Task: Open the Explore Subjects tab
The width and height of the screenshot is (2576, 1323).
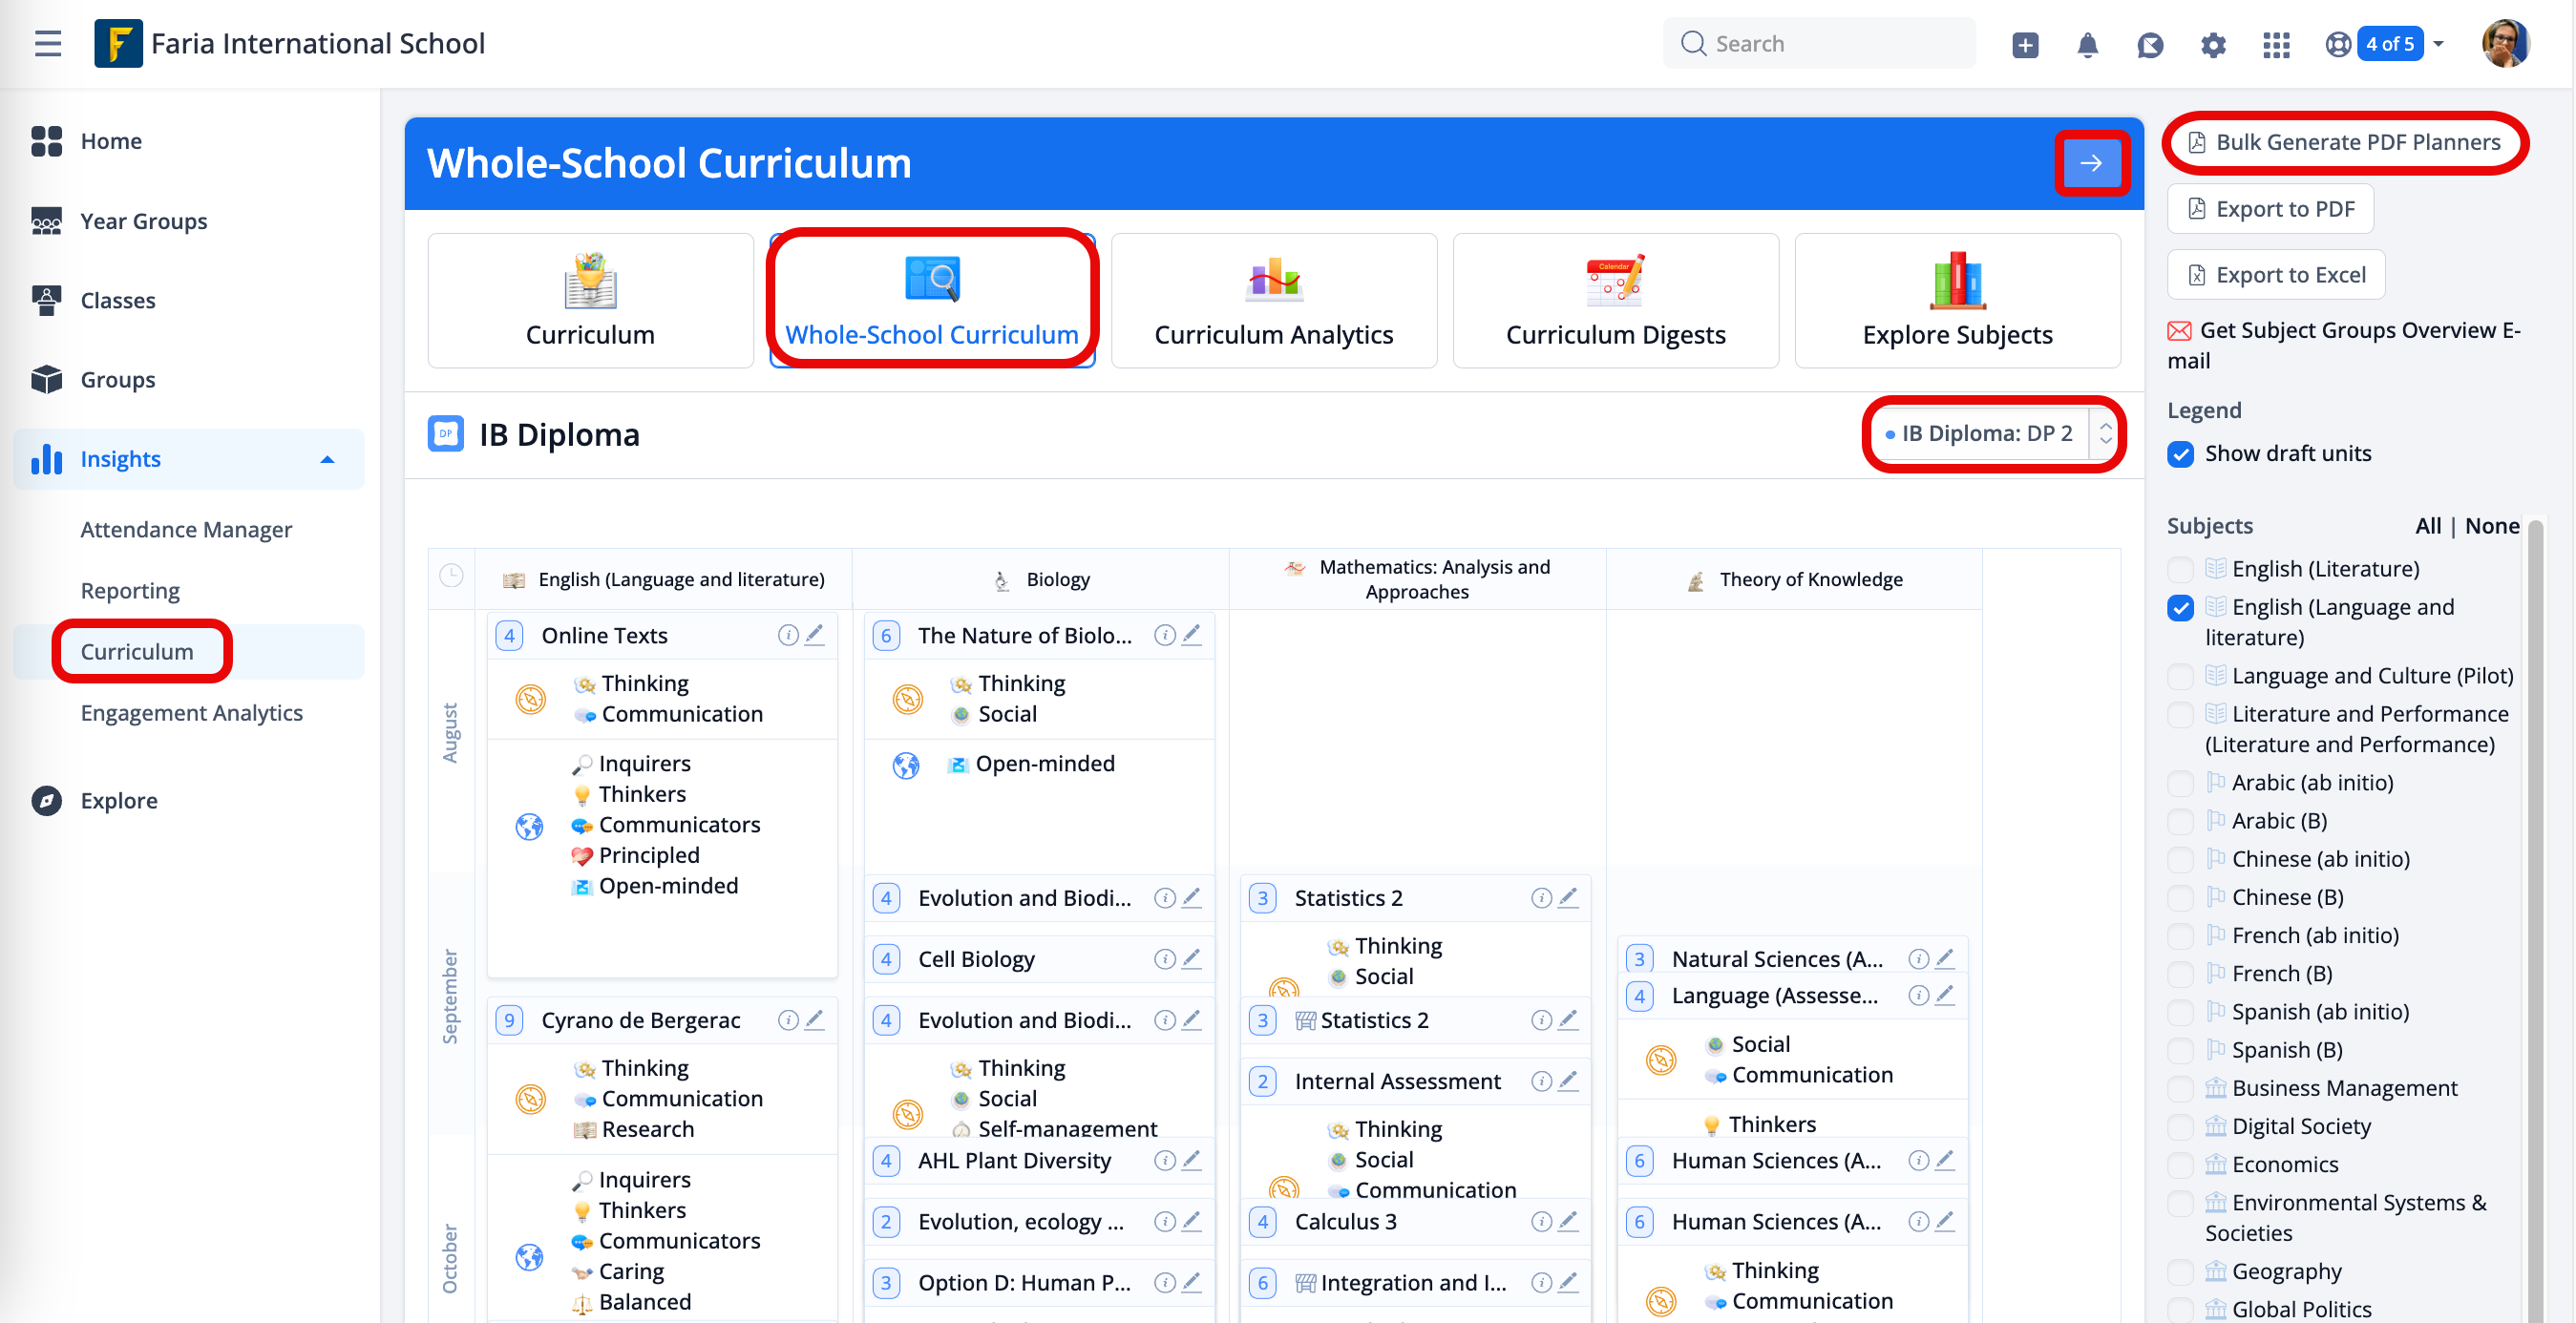Action: (1956, 300)
